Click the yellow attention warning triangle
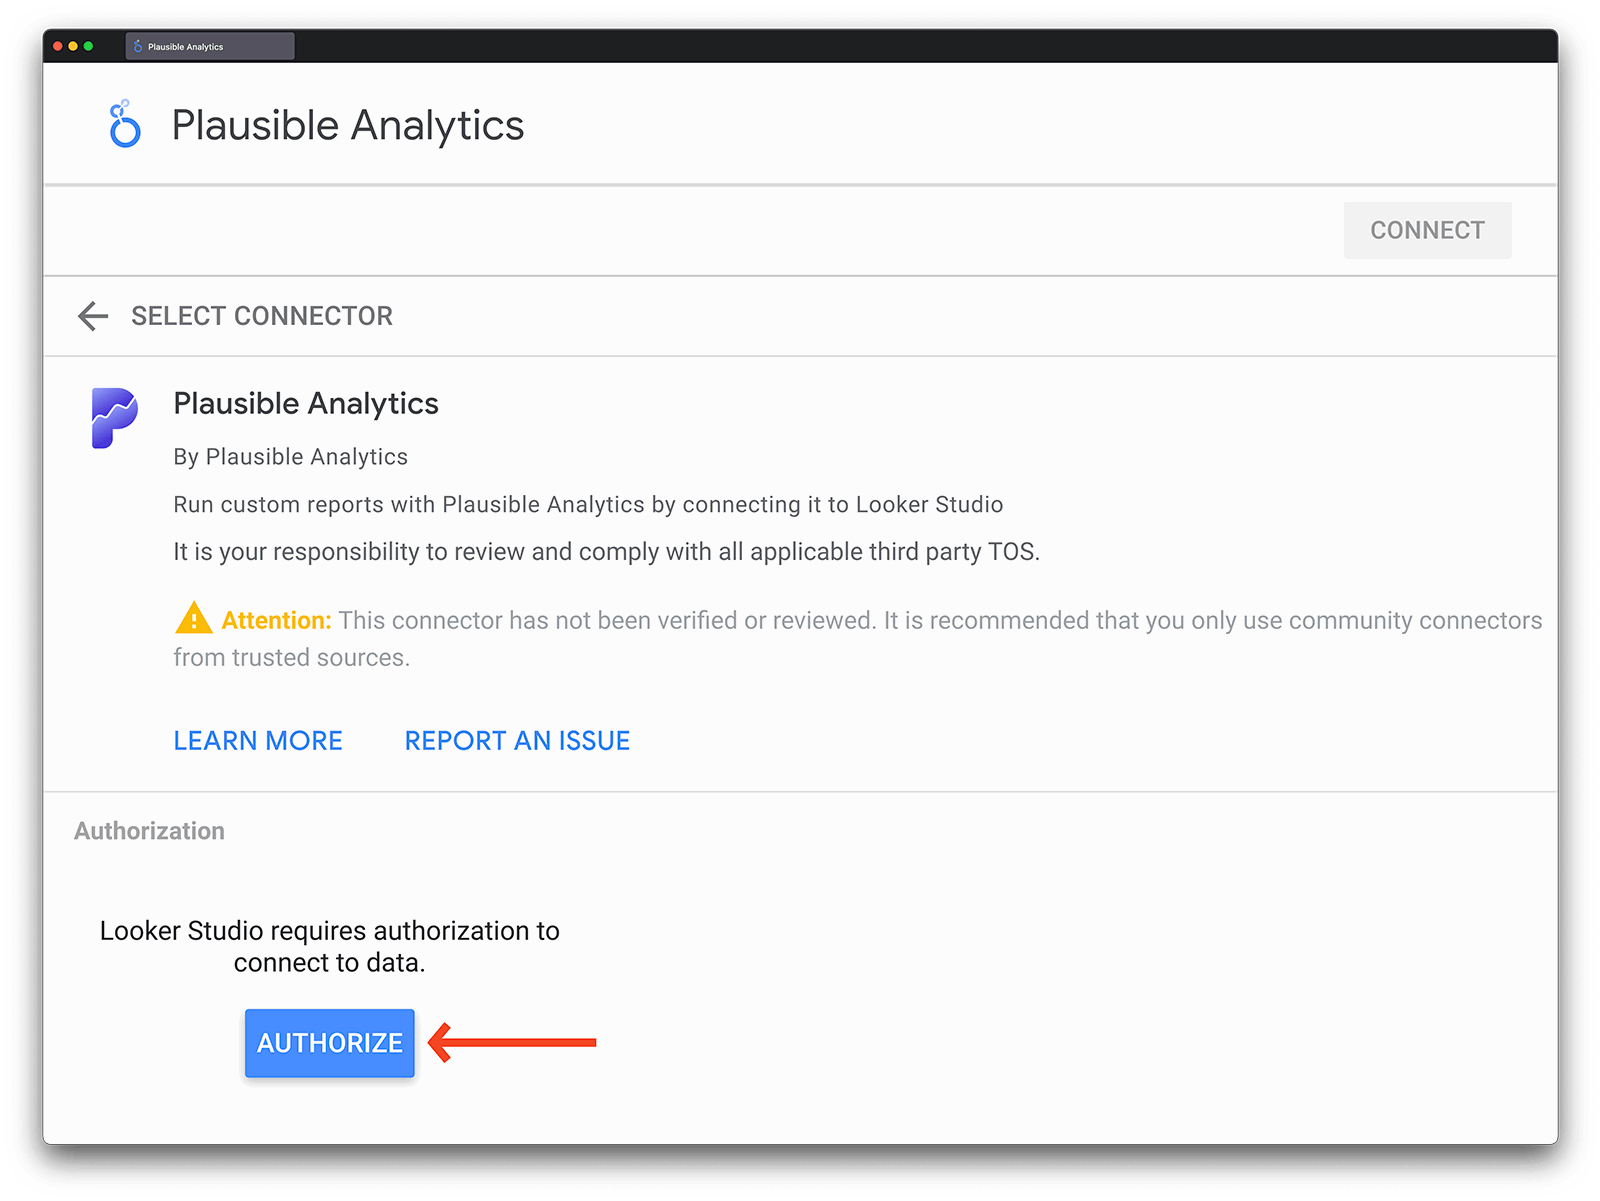 tap(196, 619)
